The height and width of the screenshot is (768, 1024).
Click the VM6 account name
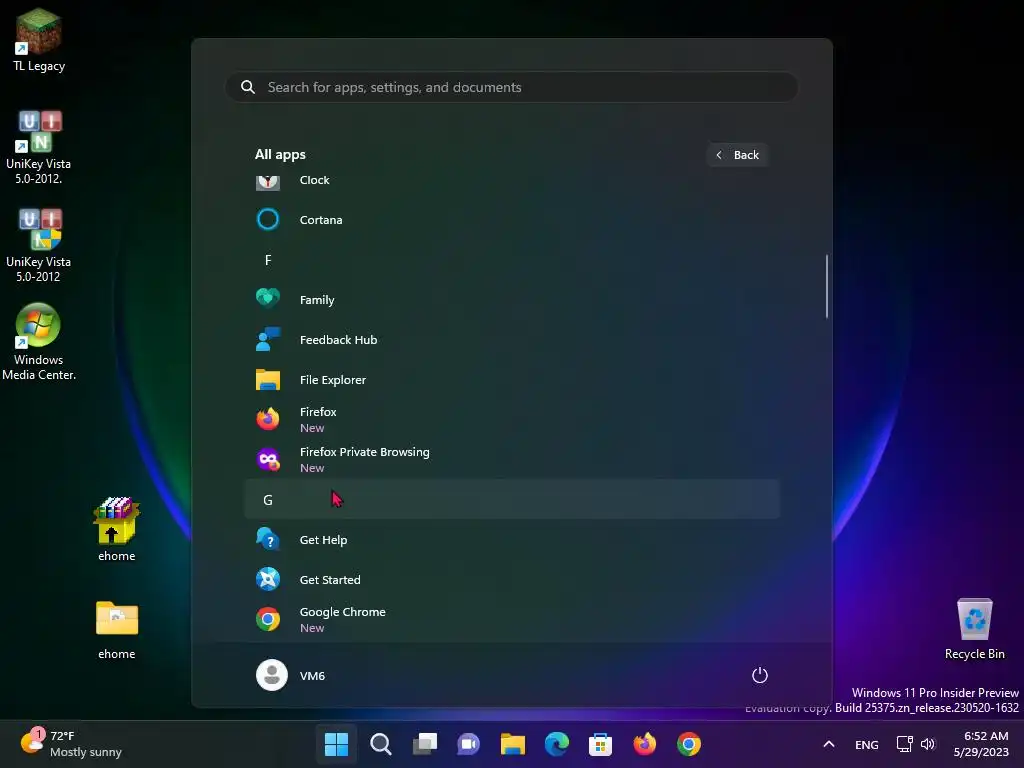(312, 676)
